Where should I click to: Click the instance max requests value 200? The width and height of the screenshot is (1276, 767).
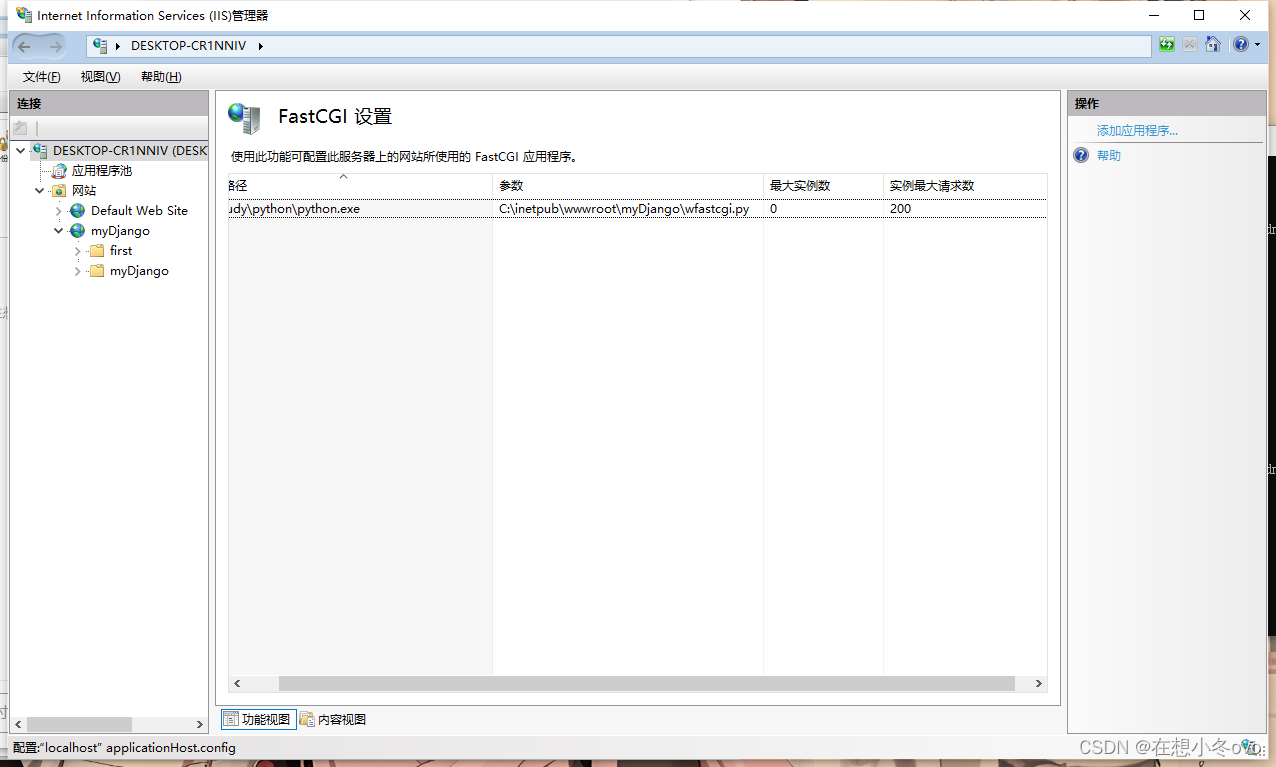coord(900,209)
